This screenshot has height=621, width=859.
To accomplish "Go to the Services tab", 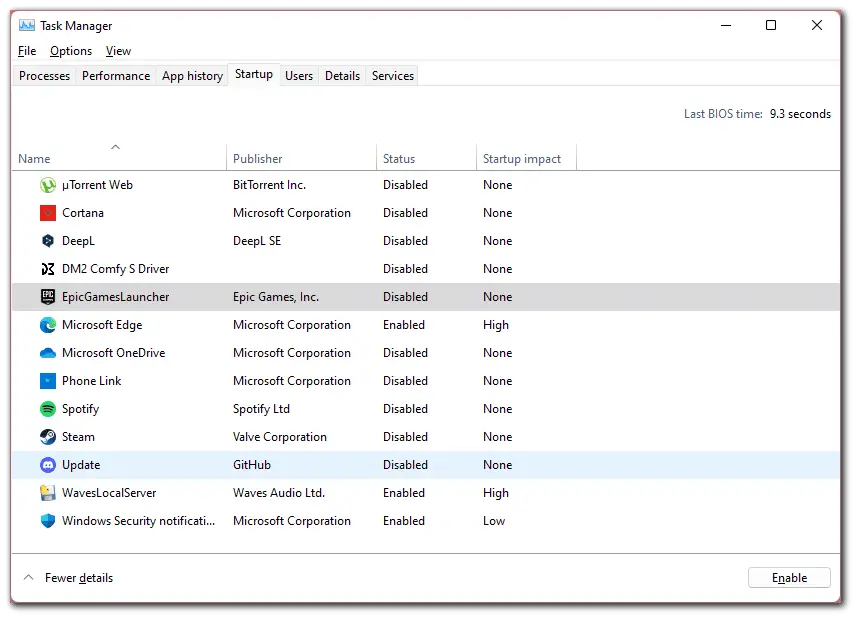I will 393,76.
